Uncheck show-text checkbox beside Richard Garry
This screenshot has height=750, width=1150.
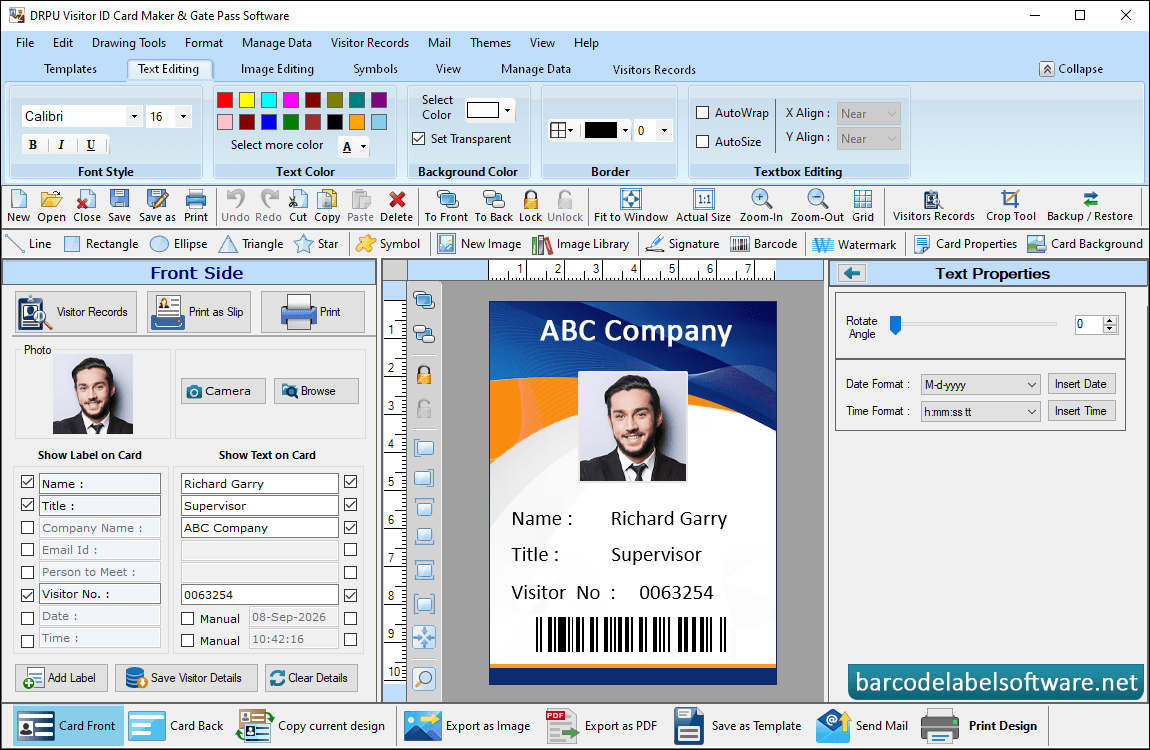(x=351, y=482)
